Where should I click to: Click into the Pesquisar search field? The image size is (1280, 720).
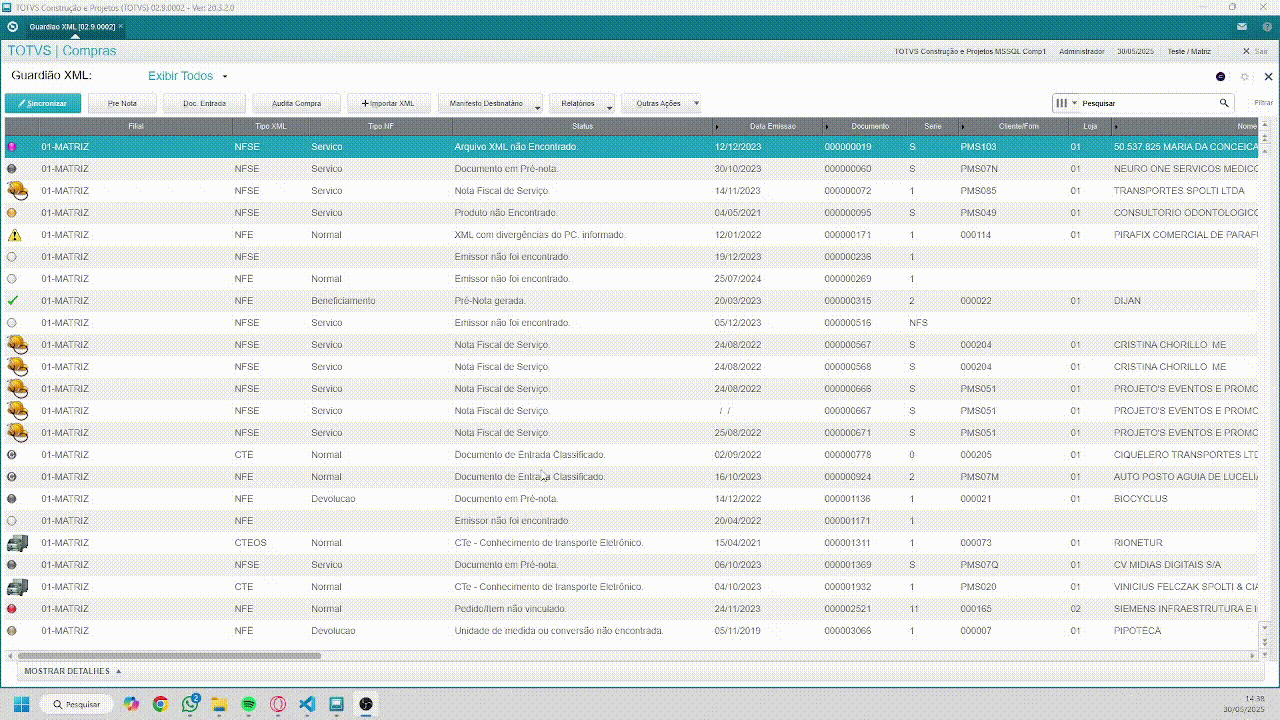pyautogui.click(x=1147, y=103)
